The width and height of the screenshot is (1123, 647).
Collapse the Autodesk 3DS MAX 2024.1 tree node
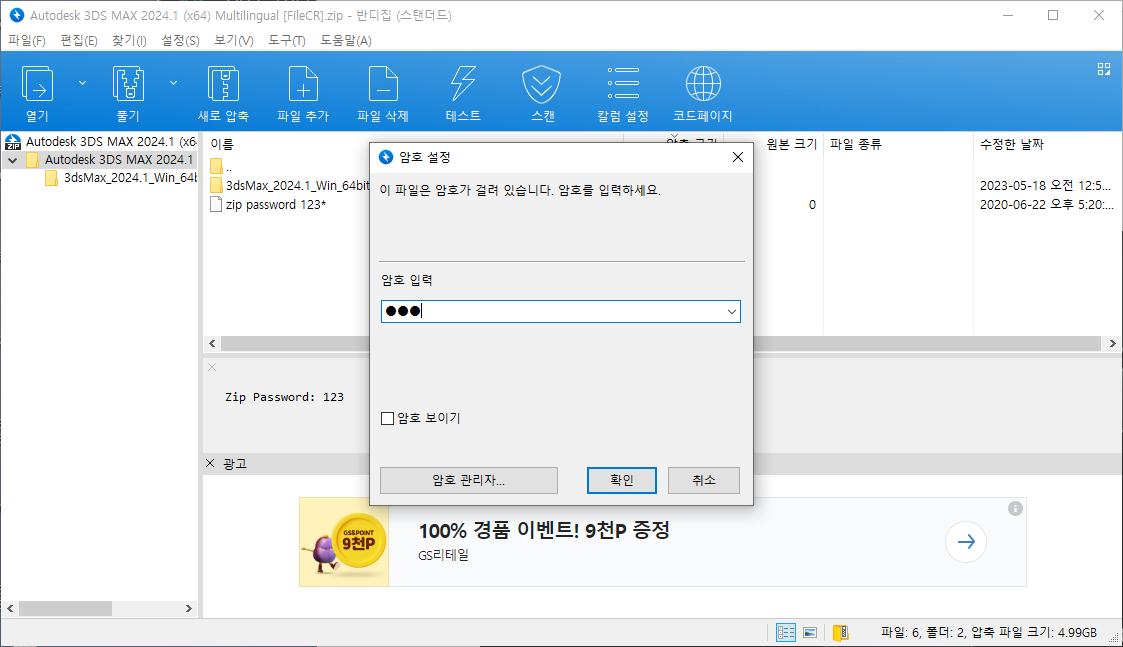(x=12, y=160)
